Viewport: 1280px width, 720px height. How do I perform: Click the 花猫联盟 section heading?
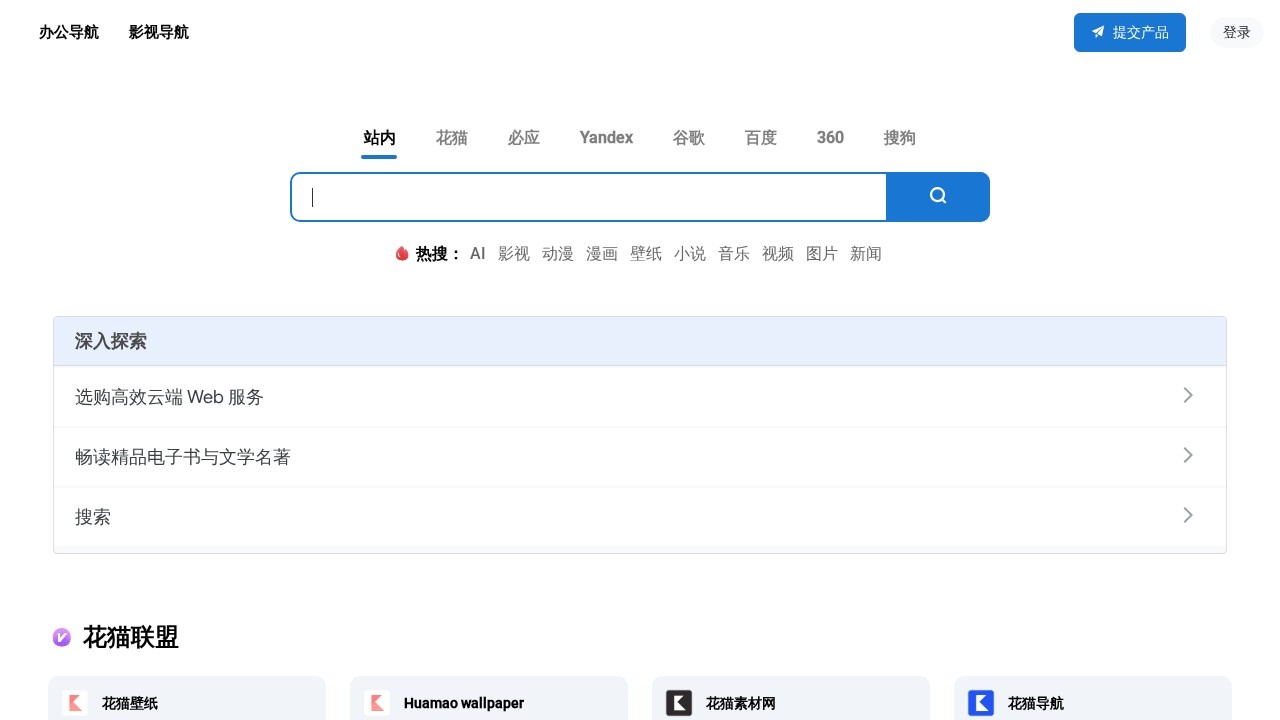pyautogui.click(x=131, y=637)
